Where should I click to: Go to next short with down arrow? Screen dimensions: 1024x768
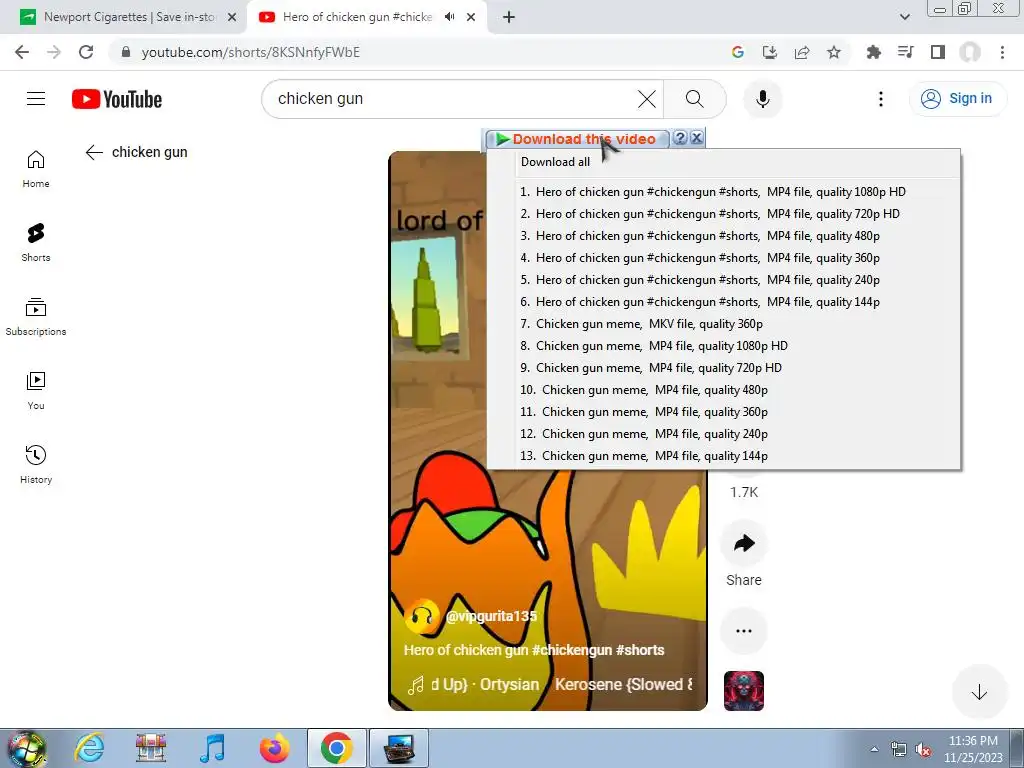tap(978, 692)
